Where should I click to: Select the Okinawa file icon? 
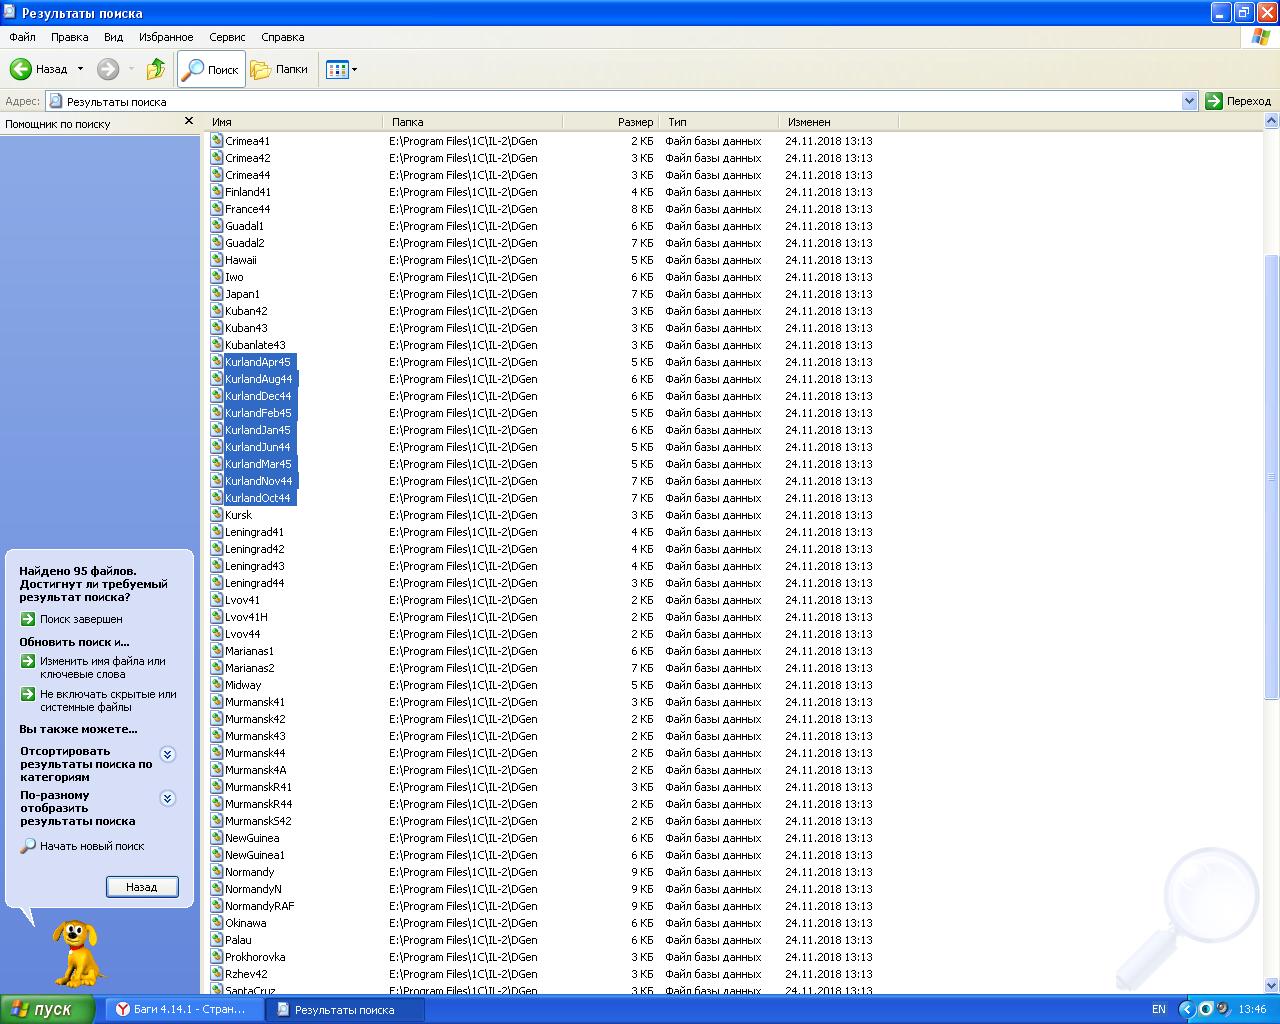(x=216, y=923)
